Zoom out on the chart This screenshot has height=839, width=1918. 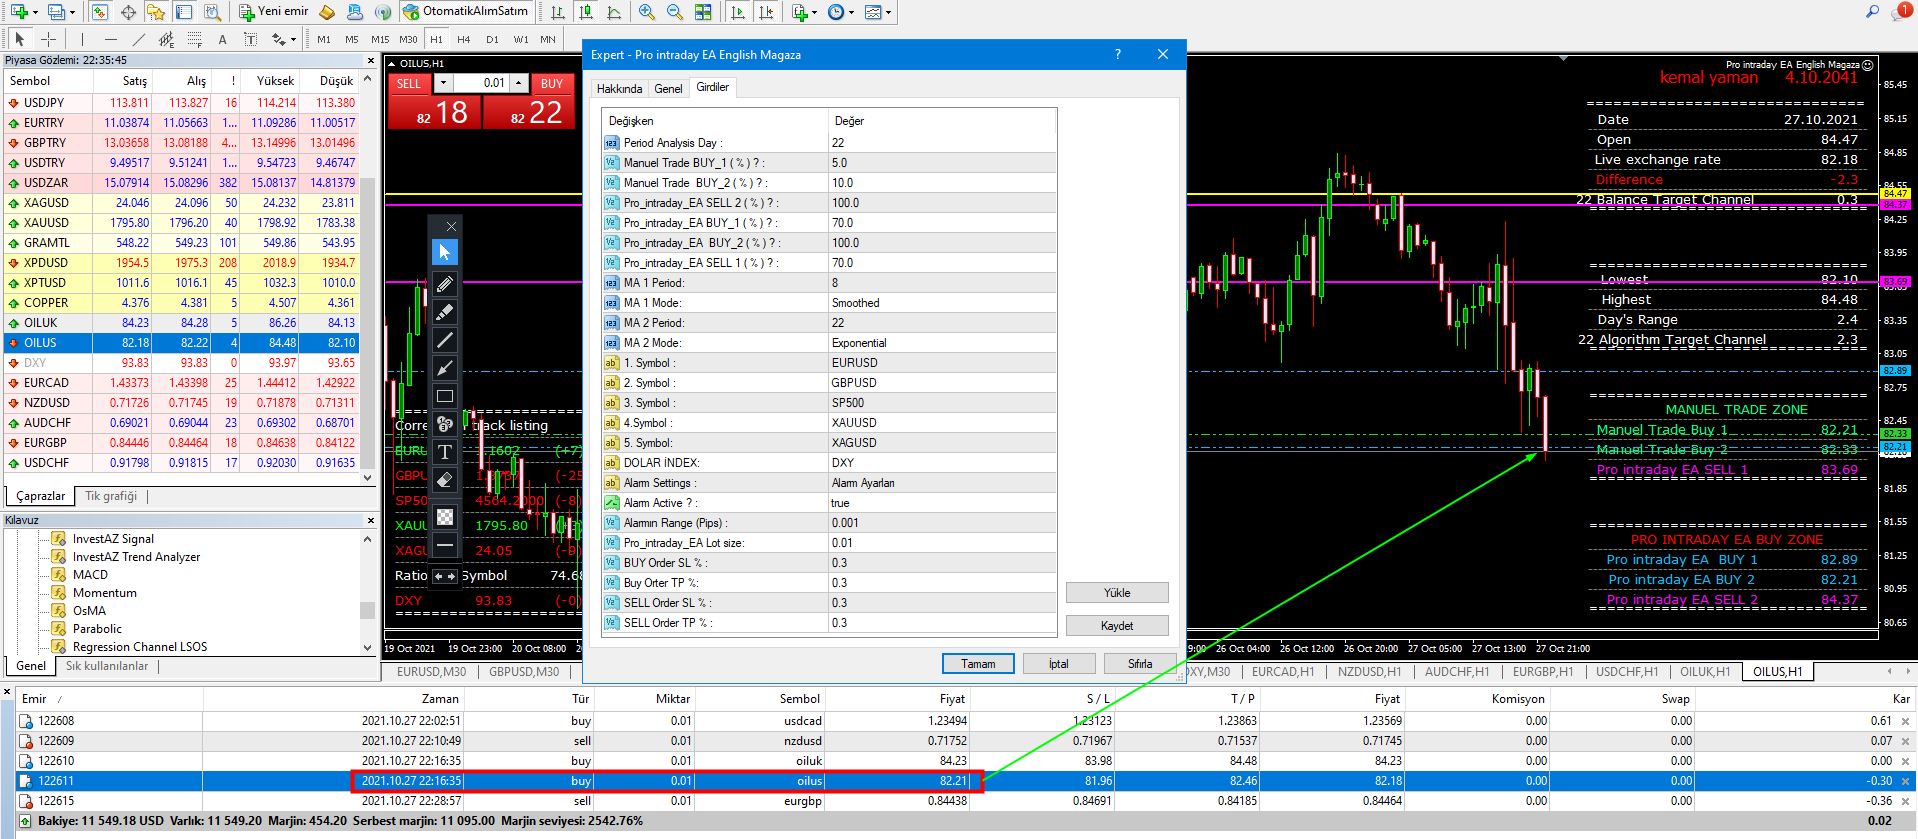tap(675, 12)
